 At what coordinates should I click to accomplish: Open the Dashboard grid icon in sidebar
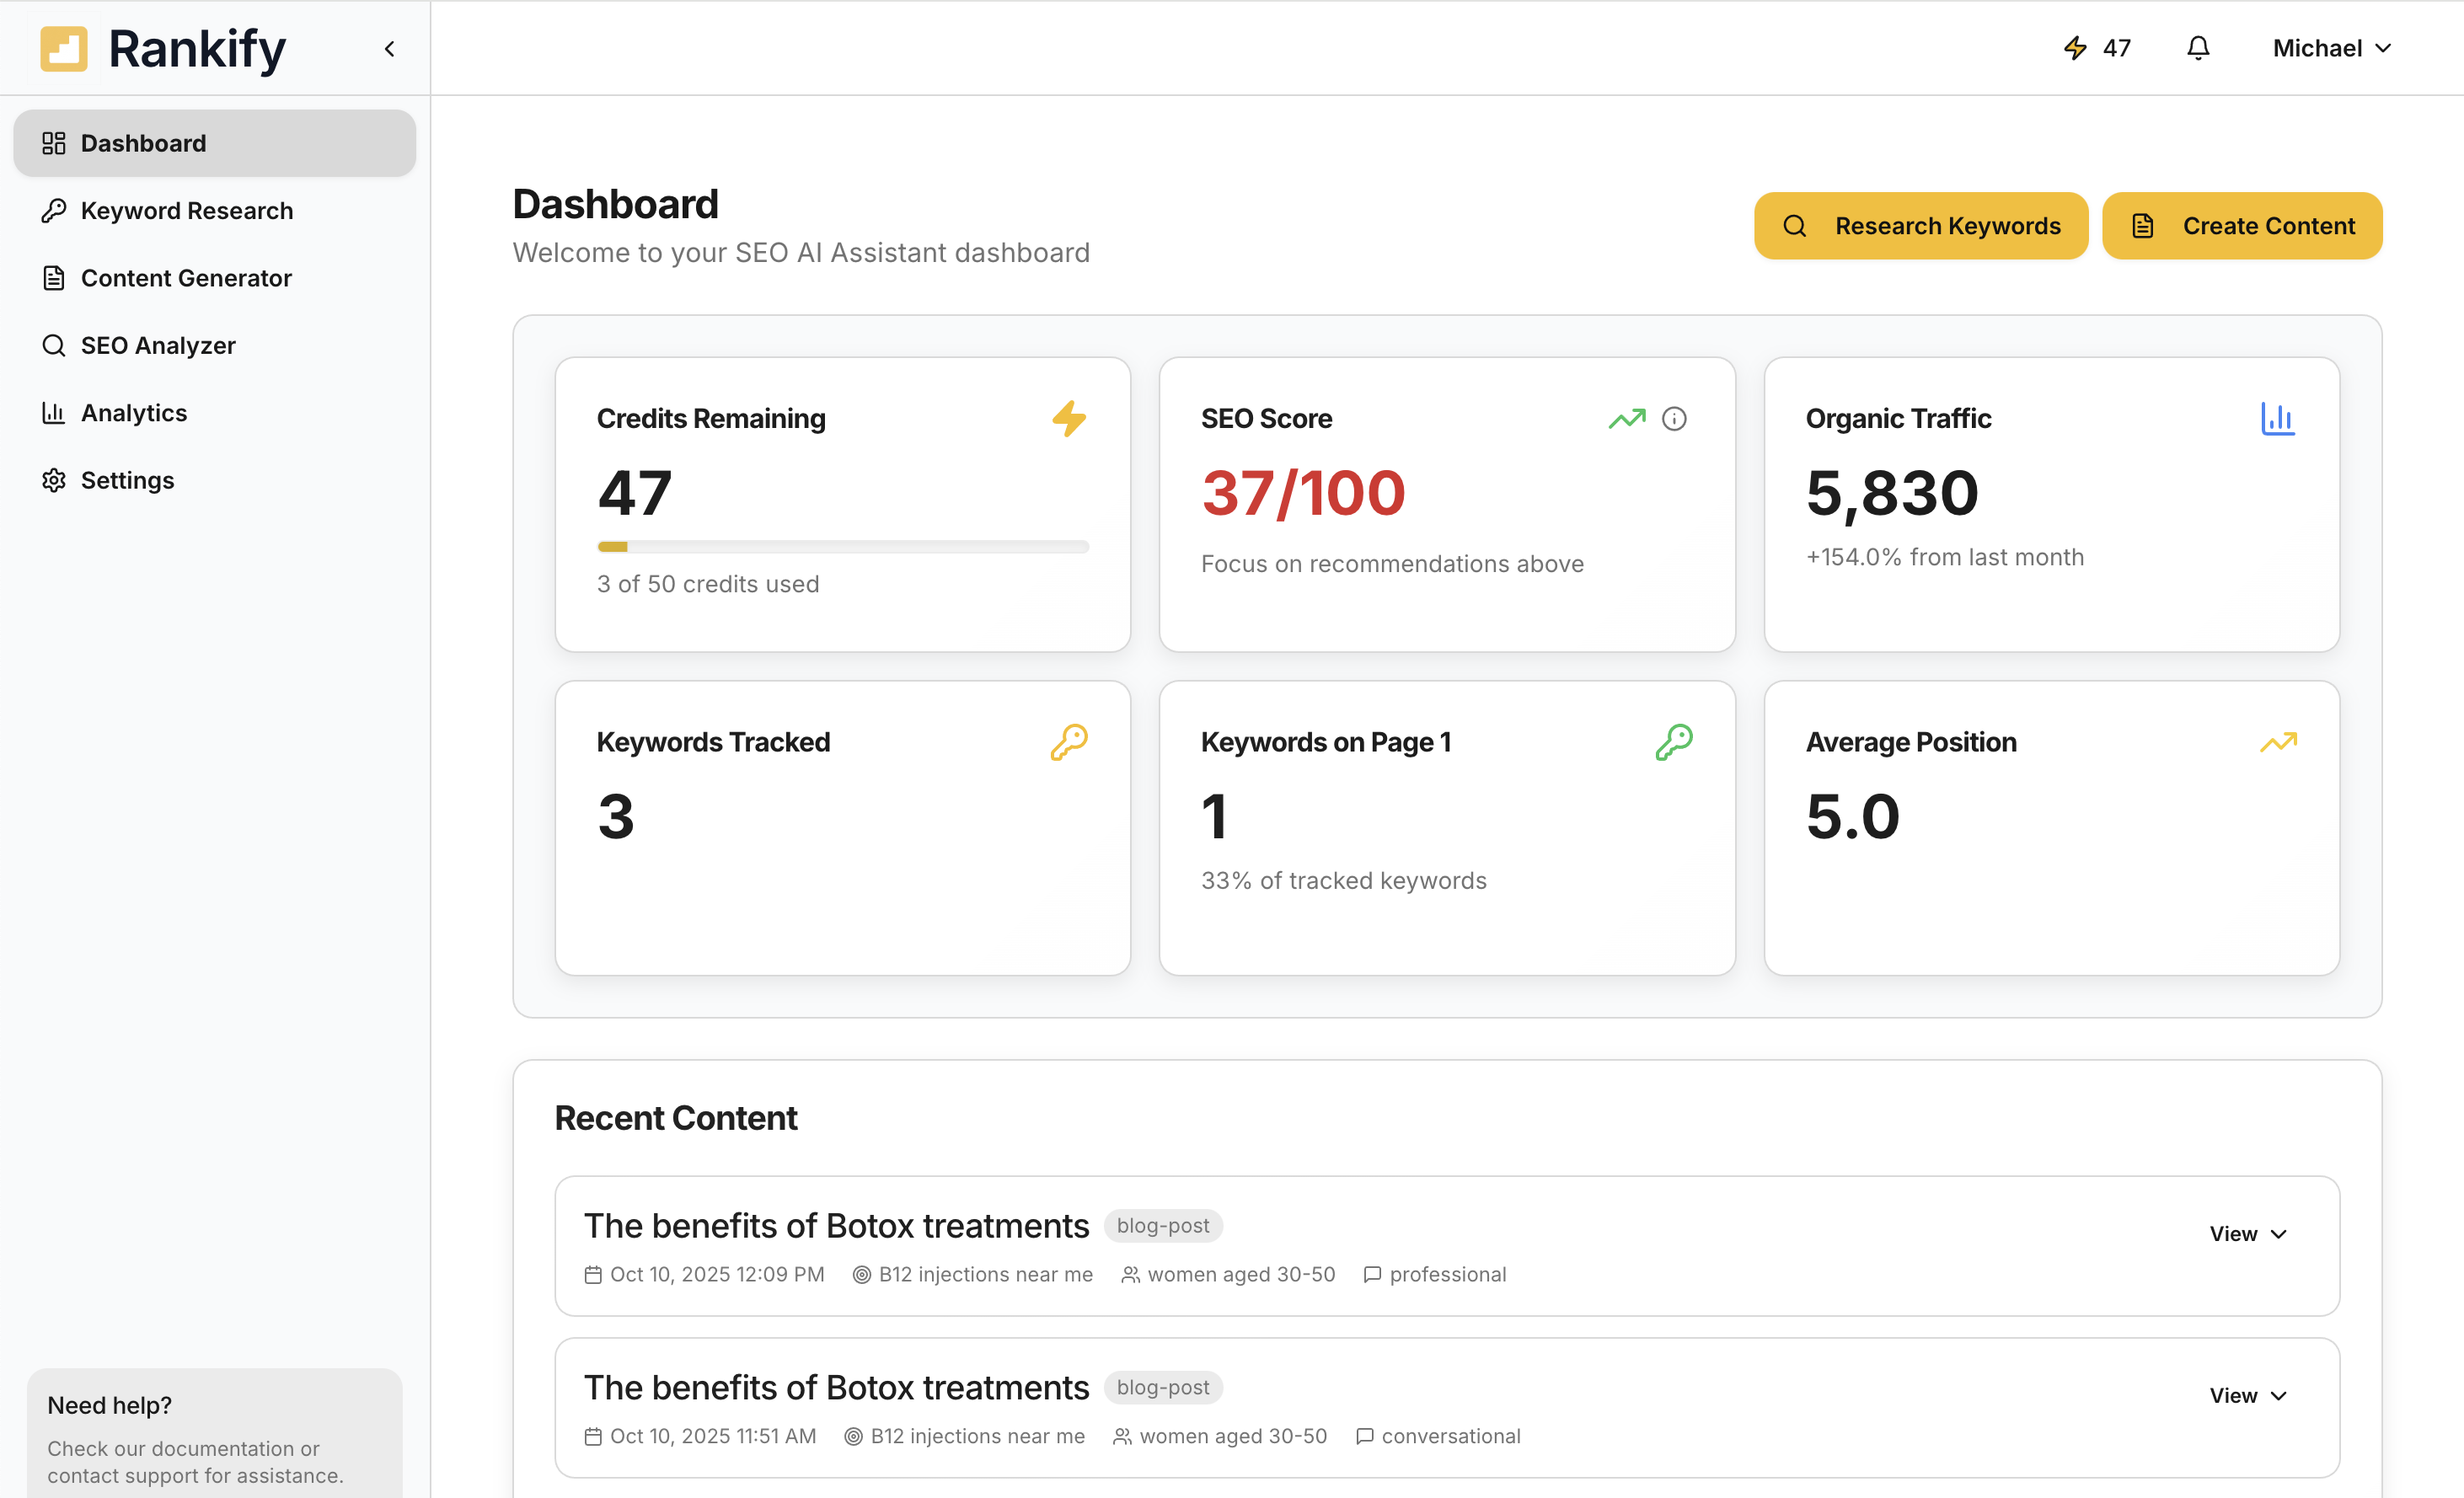pyautogui.click(x=54, y=143)
